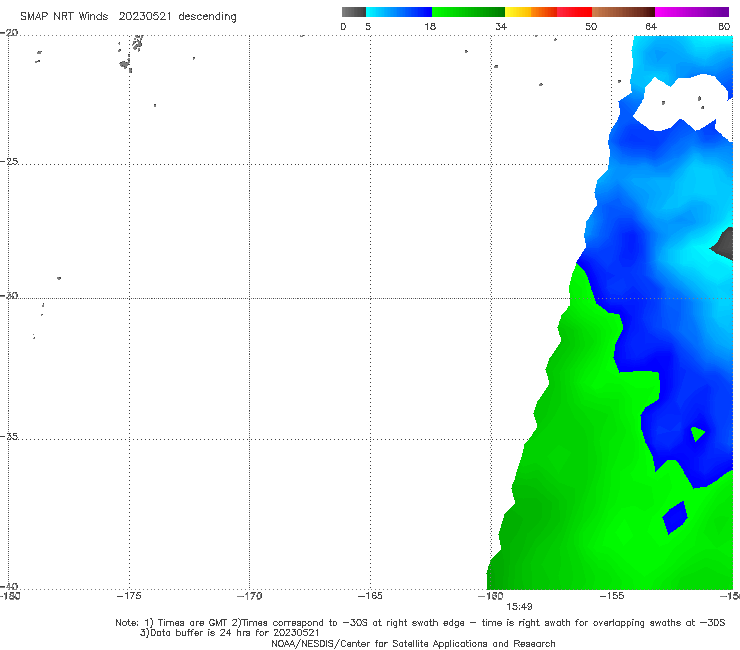Pick the magenta-purple 64-80 colorbar segment

tap(692, 12)
